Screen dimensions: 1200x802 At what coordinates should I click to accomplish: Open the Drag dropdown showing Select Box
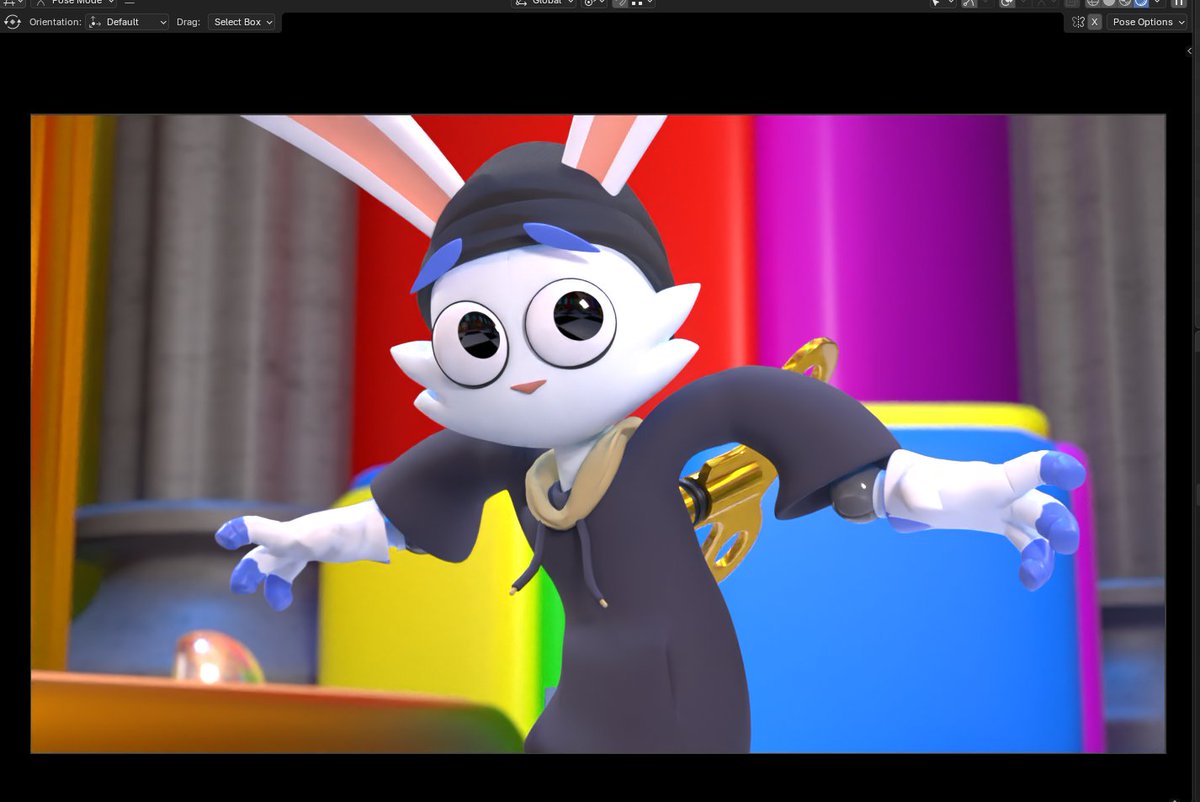[243, 22]
